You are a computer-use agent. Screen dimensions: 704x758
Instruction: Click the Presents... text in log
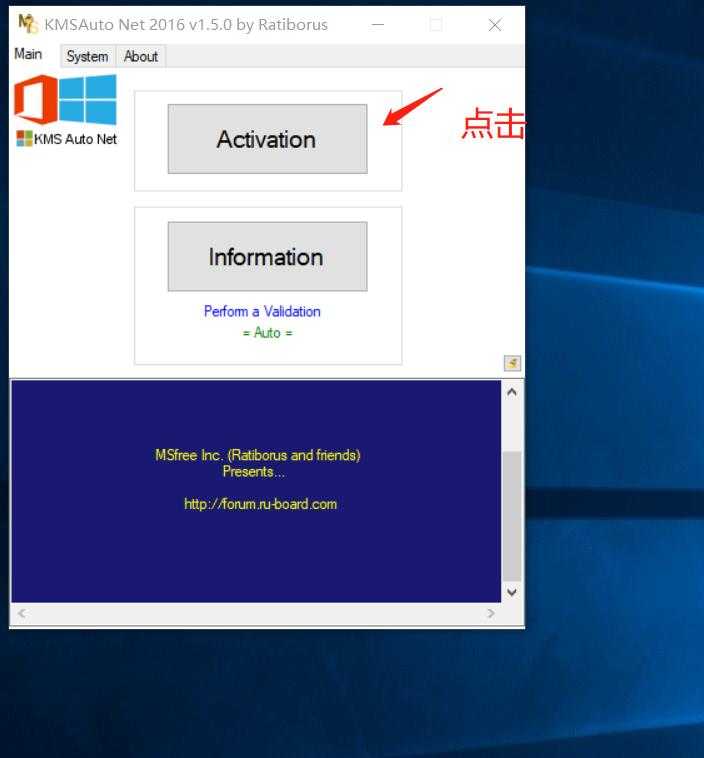(254, 471)
